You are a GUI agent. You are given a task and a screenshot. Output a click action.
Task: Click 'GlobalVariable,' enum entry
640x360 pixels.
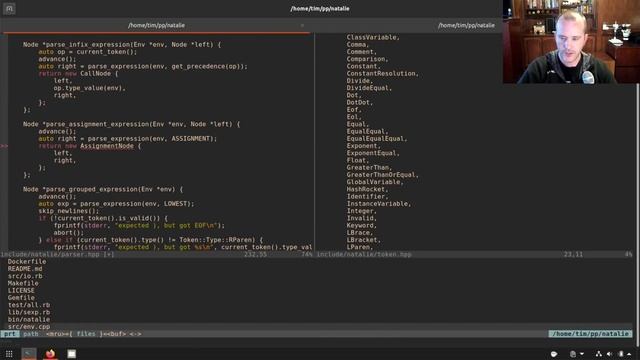point(375,182)
